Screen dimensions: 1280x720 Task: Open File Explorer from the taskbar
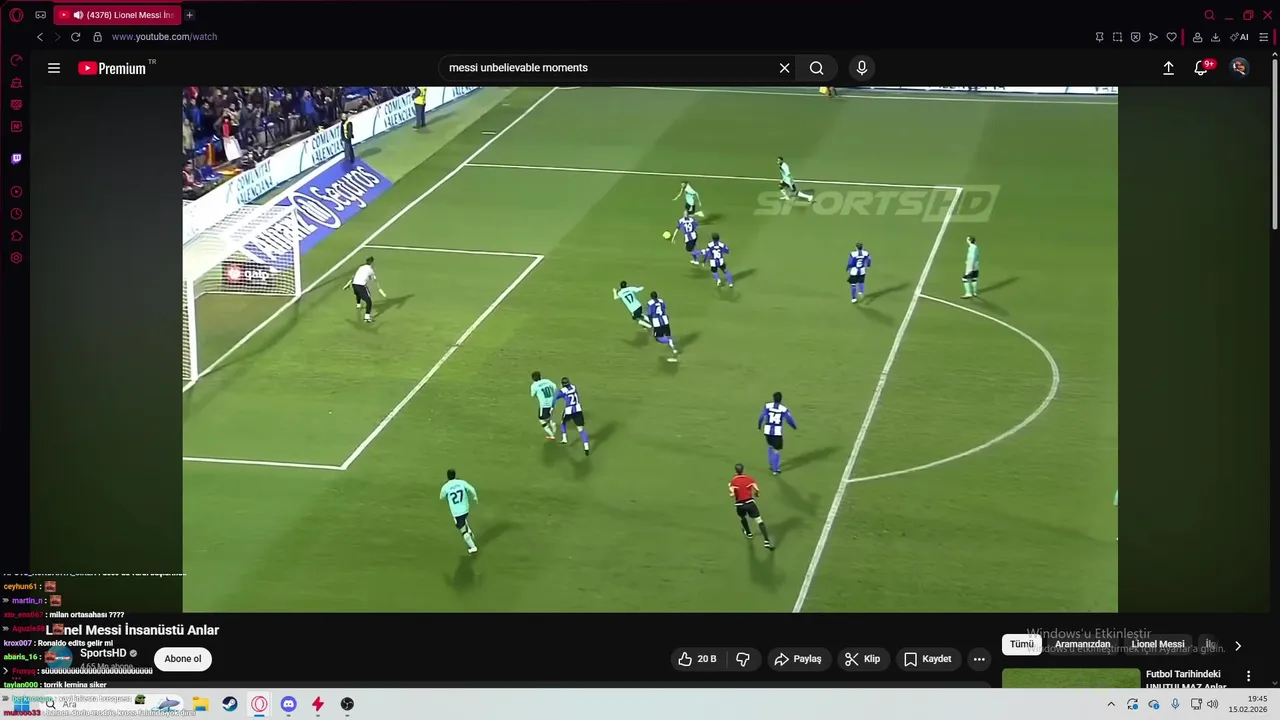point(200,704)
